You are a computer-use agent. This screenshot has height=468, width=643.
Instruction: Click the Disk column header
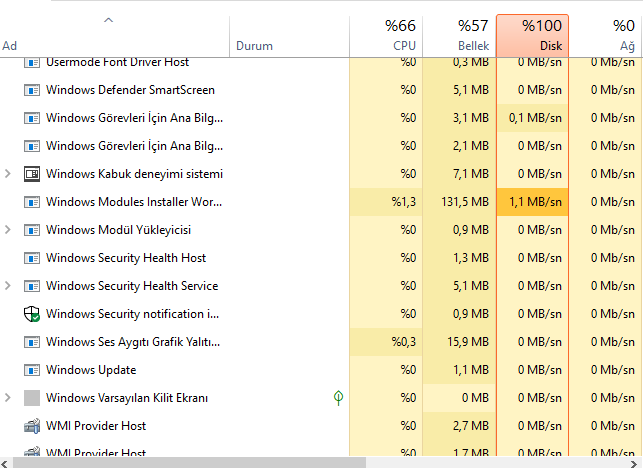pos(532,35)
